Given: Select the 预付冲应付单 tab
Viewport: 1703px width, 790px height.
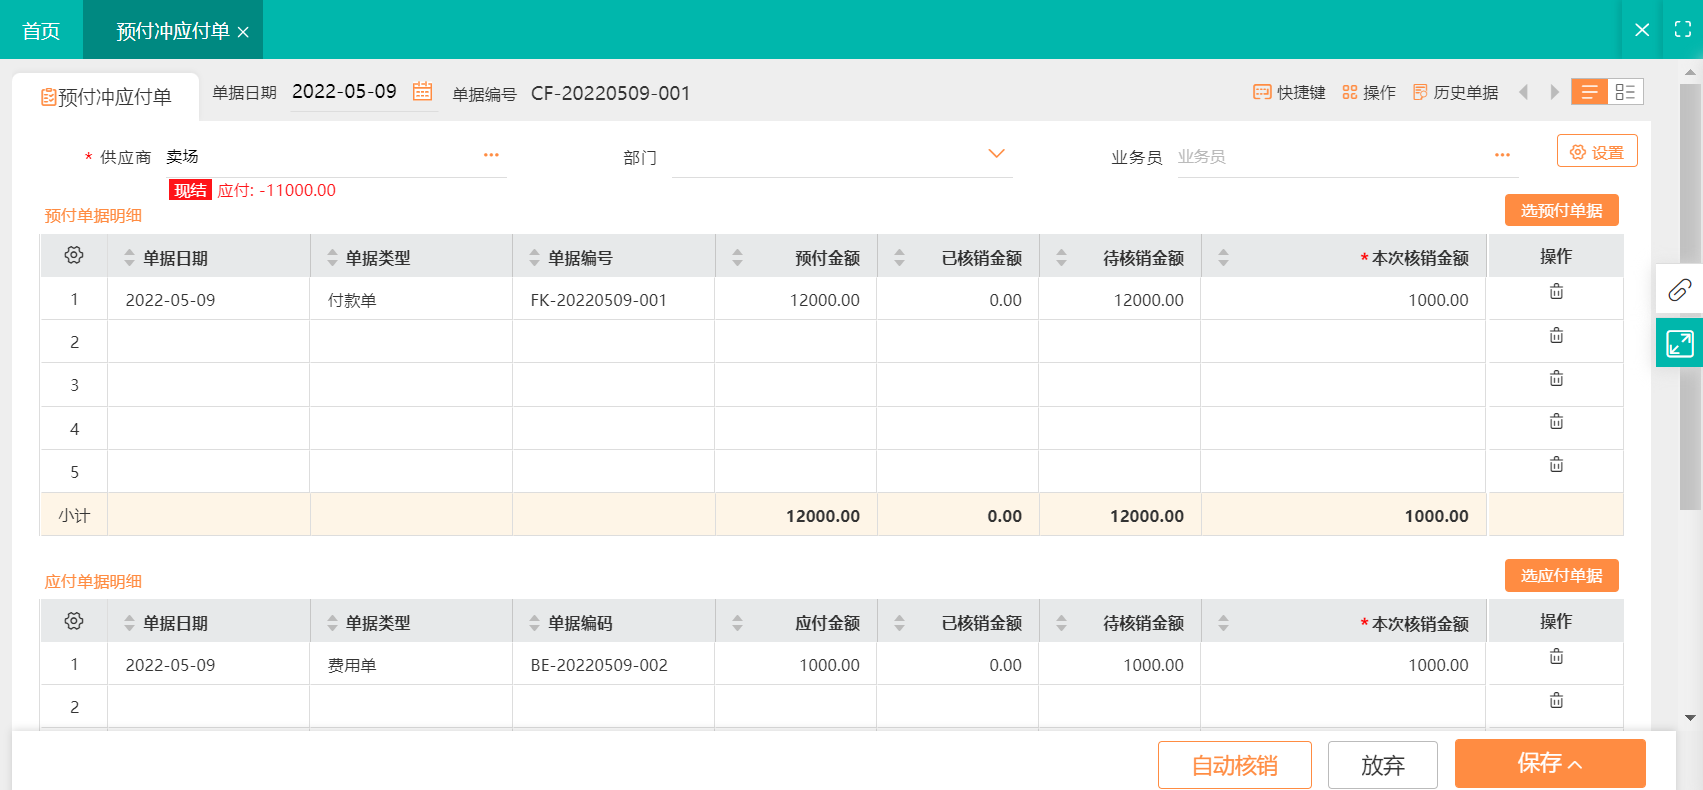Looking at the screenshot, I should (173, 31).
